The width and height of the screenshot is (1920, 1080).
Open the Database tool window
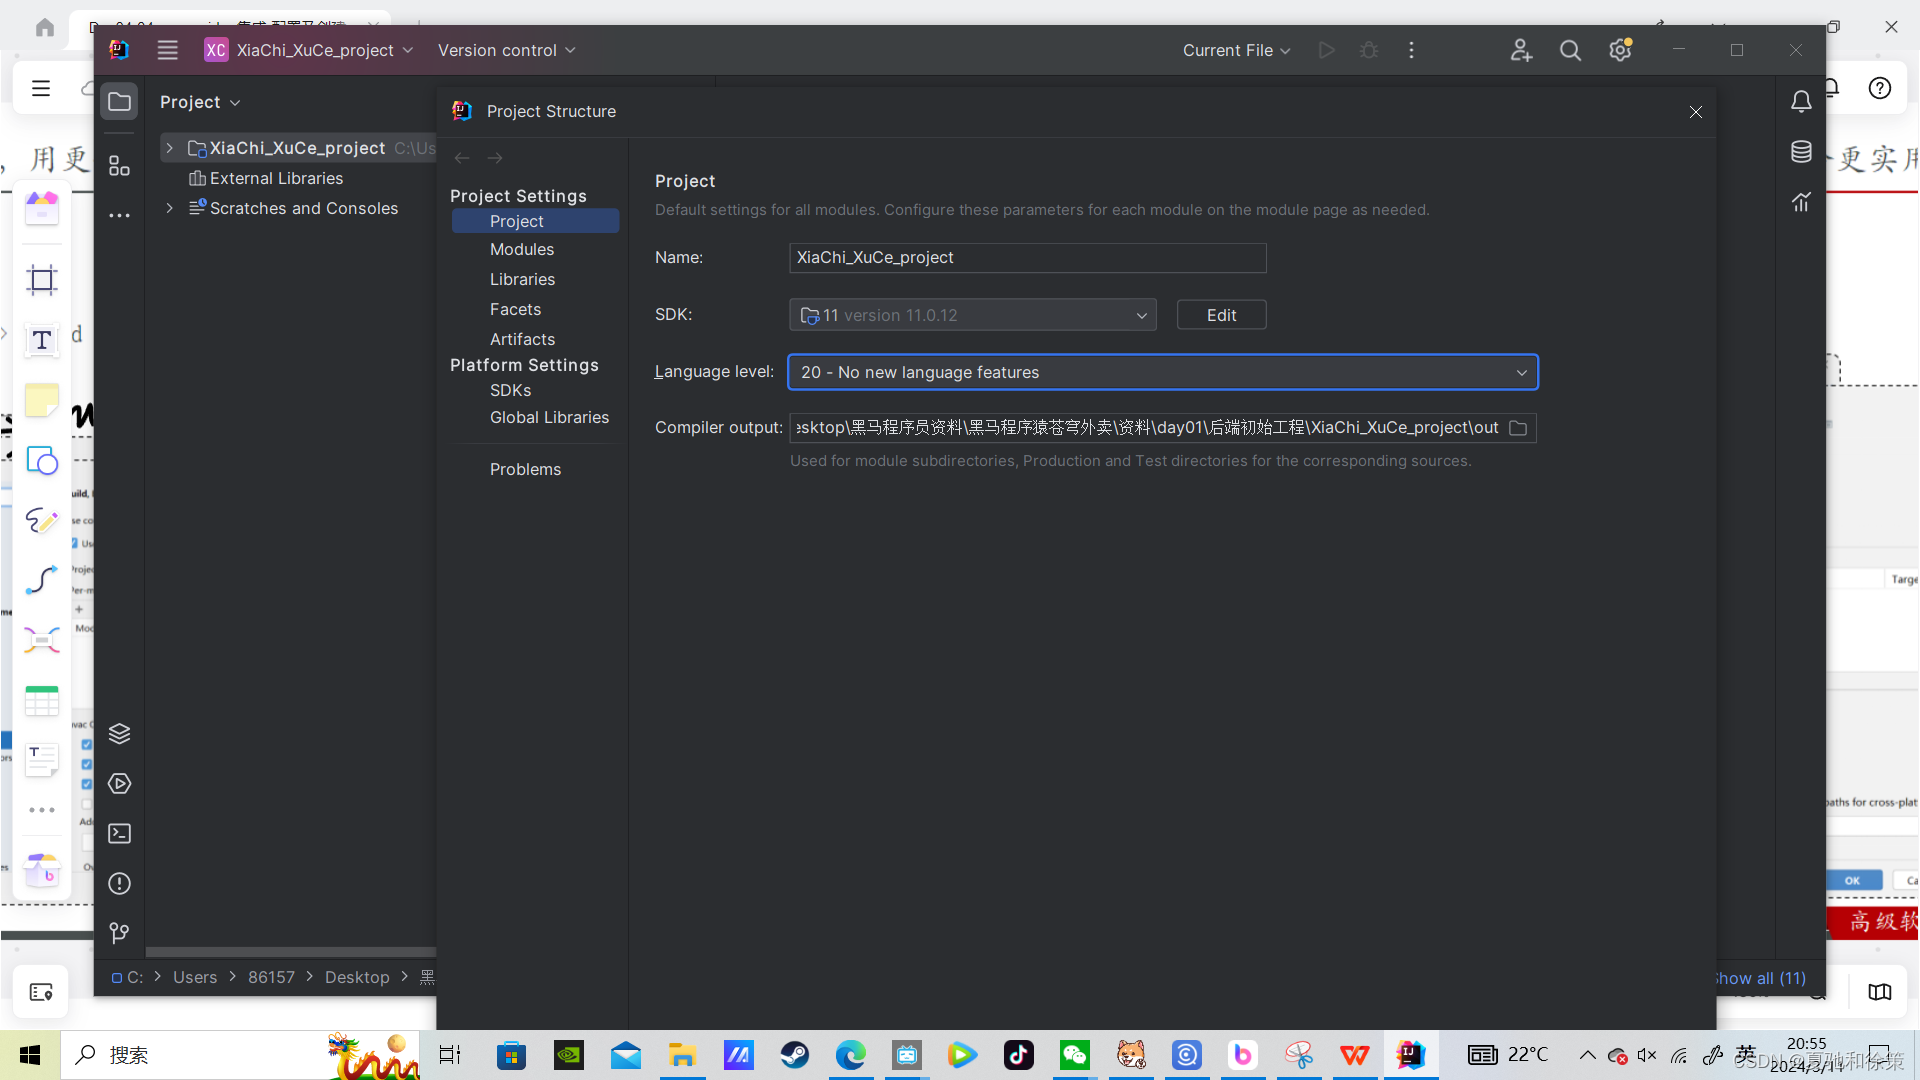1801,152
